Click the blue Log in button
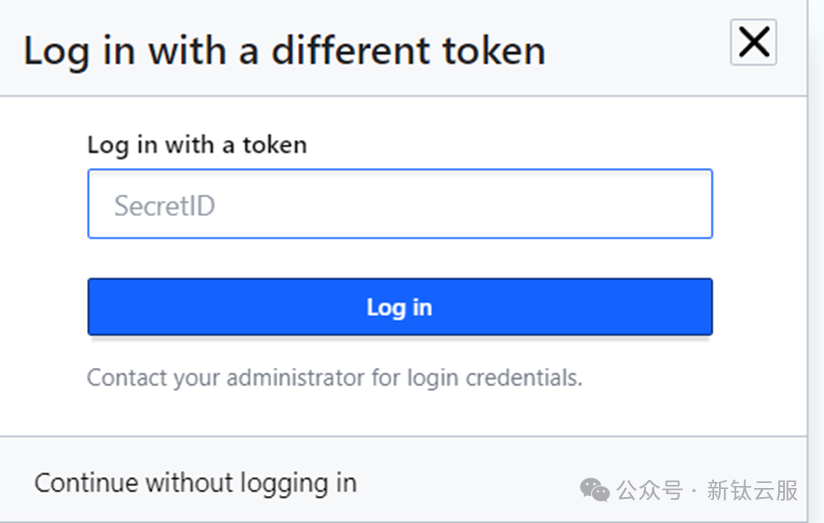Screen dimensions: 824x523 coord(400,307)
